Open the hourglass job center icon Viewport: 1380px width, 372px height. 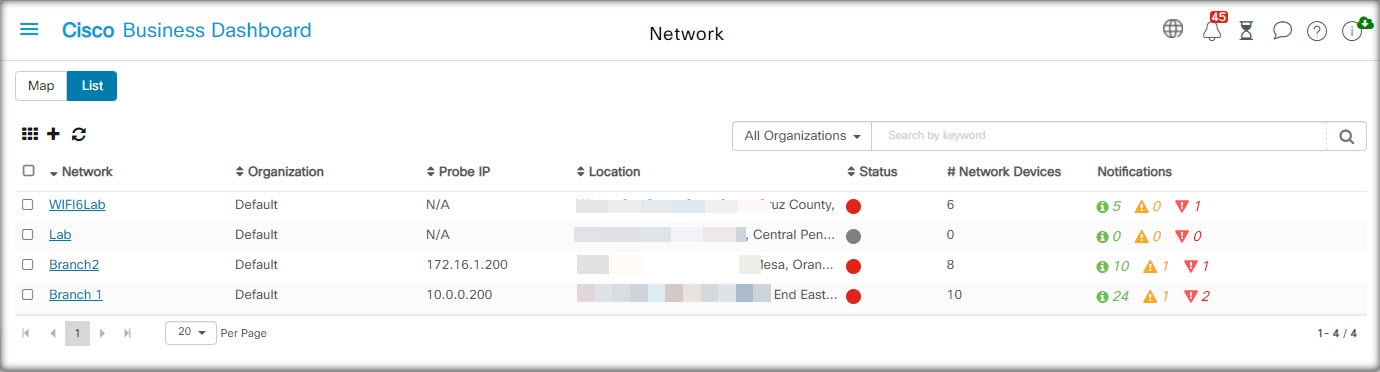(x=1246, y=31)
